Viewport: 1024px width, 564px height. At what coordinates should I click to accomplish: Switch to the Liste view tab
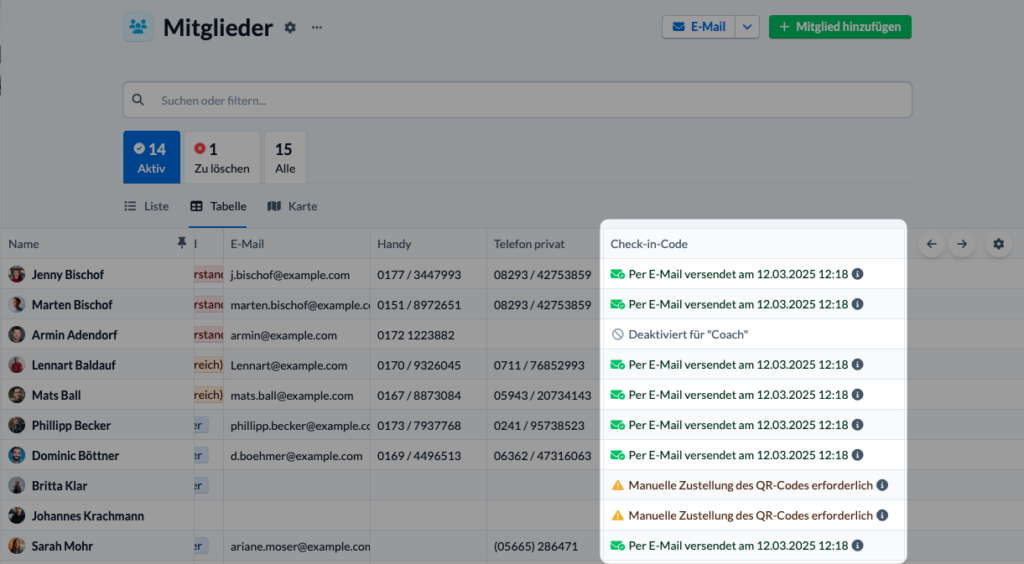pyautogui.click(x=147, y=206)
